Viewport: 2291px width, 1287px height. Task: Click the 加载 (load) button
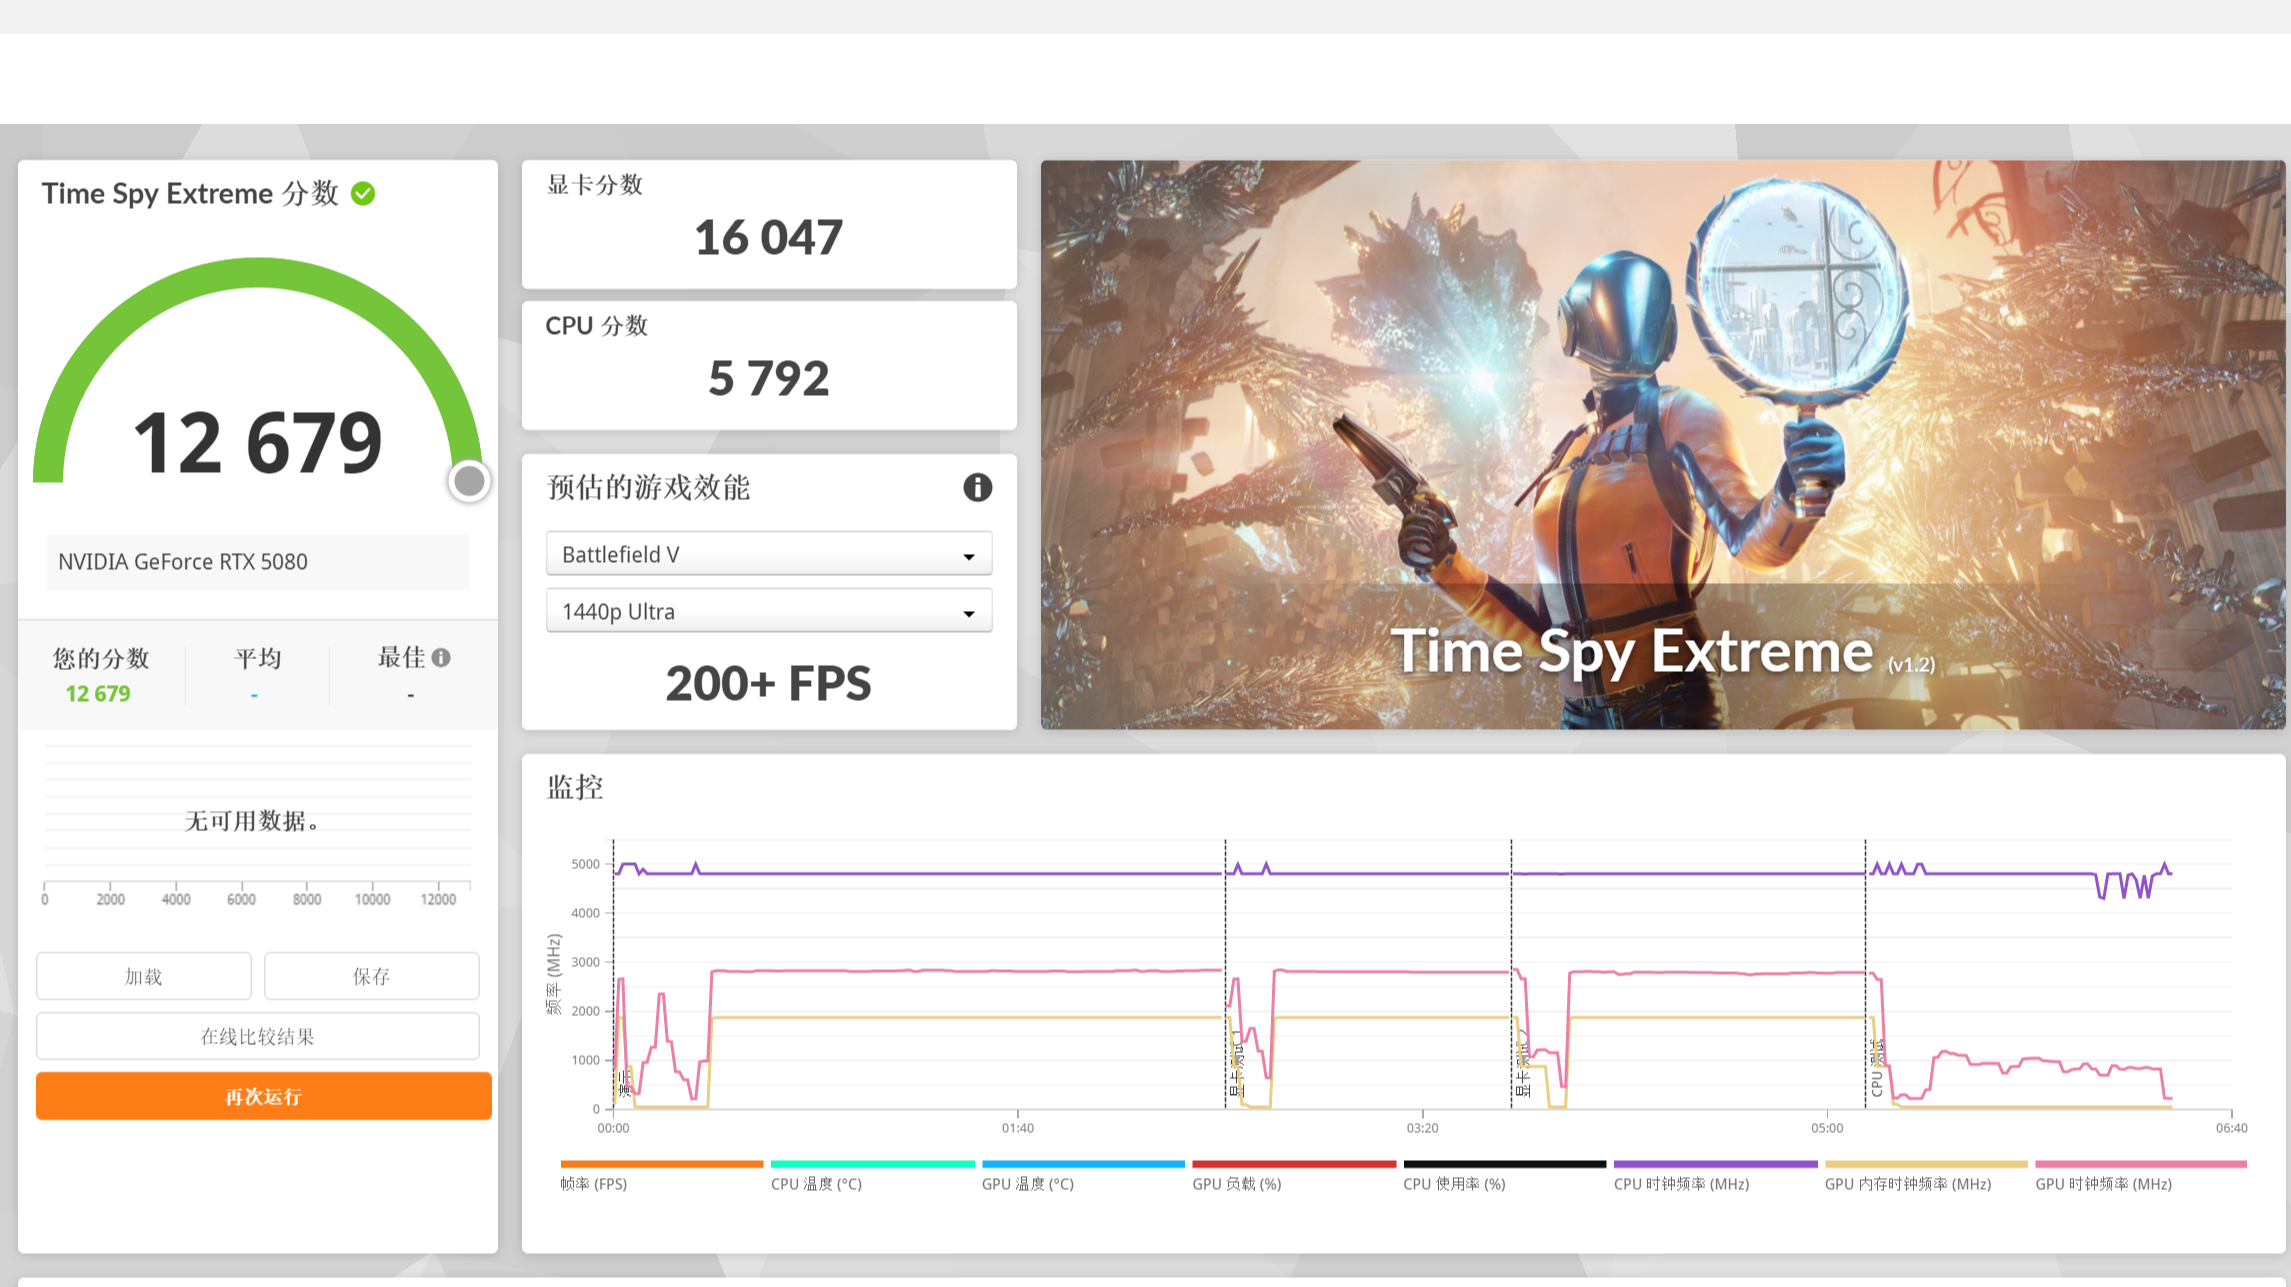point(143,976)
